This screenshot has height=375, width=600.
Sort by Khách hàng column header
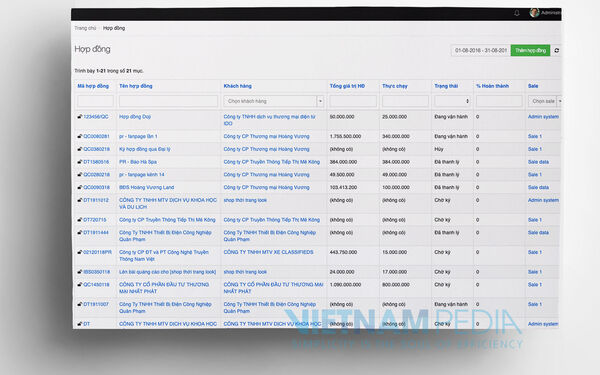(x=238, y=86)
